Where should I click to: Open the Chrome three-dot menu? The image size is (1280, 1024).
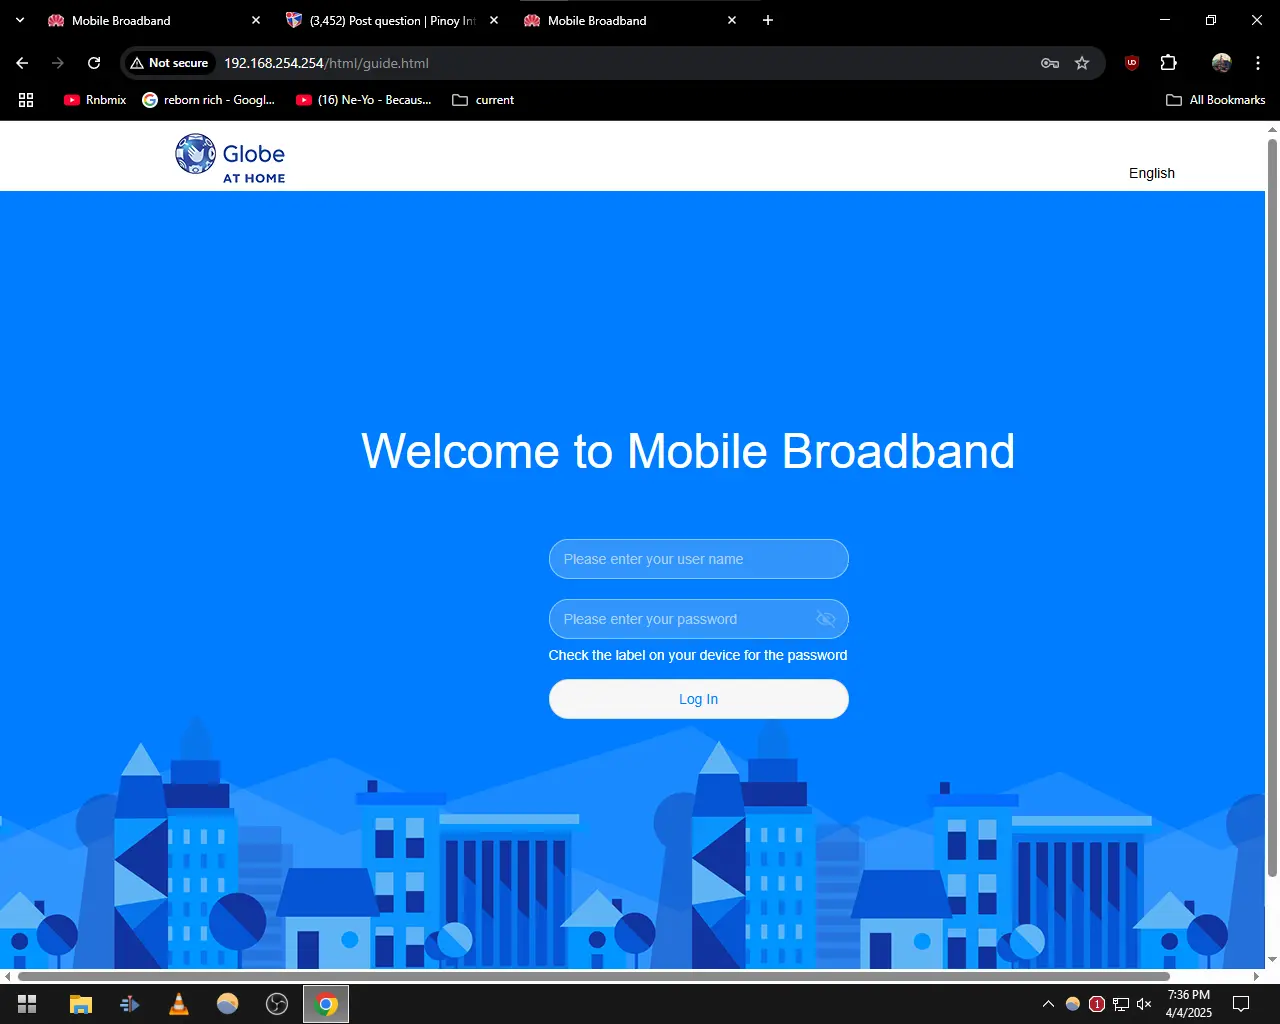pyautogui.click(x=1258, y=63)
